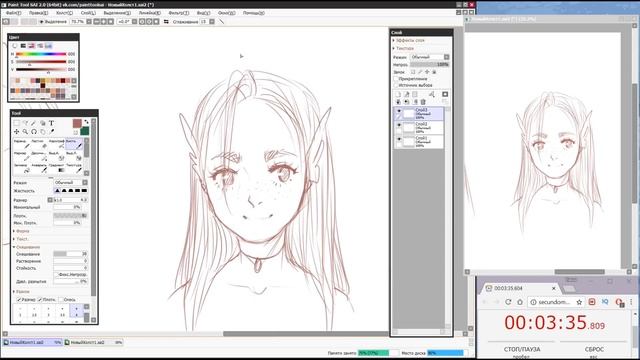
Task: Click the layer mask icon in Слой panel
Action: coord(445,94)
